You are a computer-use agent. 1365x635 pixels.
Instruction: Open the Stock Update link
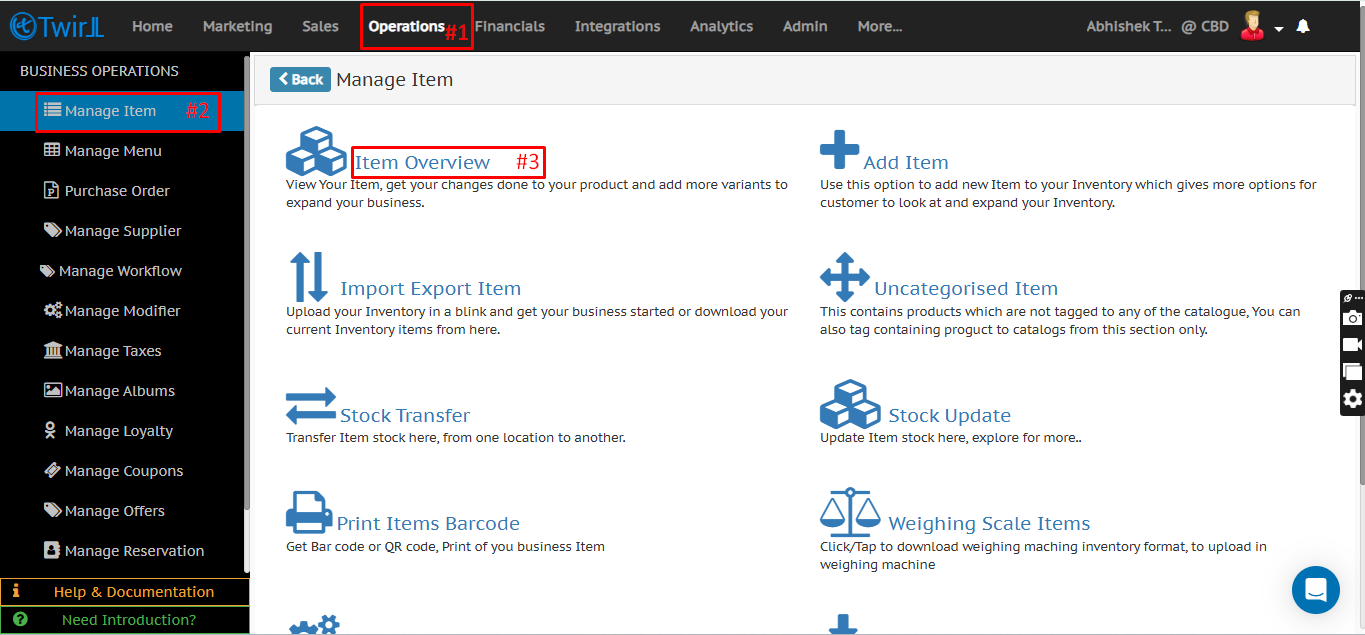(949, 416)
